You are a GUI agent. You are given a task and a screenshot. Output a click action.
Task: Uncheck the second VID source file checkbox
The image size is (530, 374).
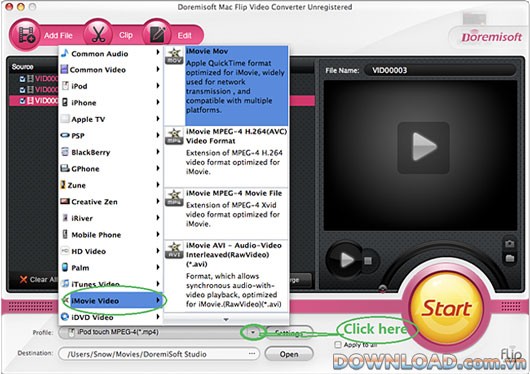point(22,90)
